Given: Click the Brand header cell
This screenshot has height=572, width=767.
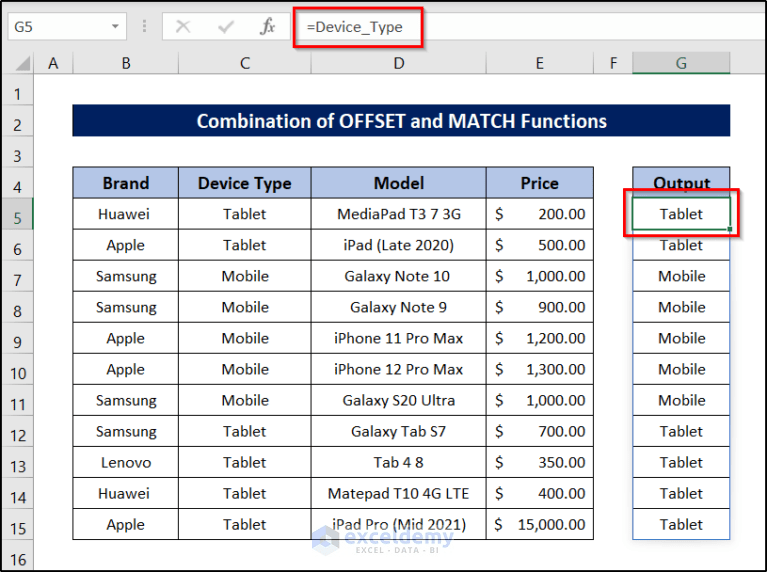Looking at the screenshot, I should coord(126,183).
